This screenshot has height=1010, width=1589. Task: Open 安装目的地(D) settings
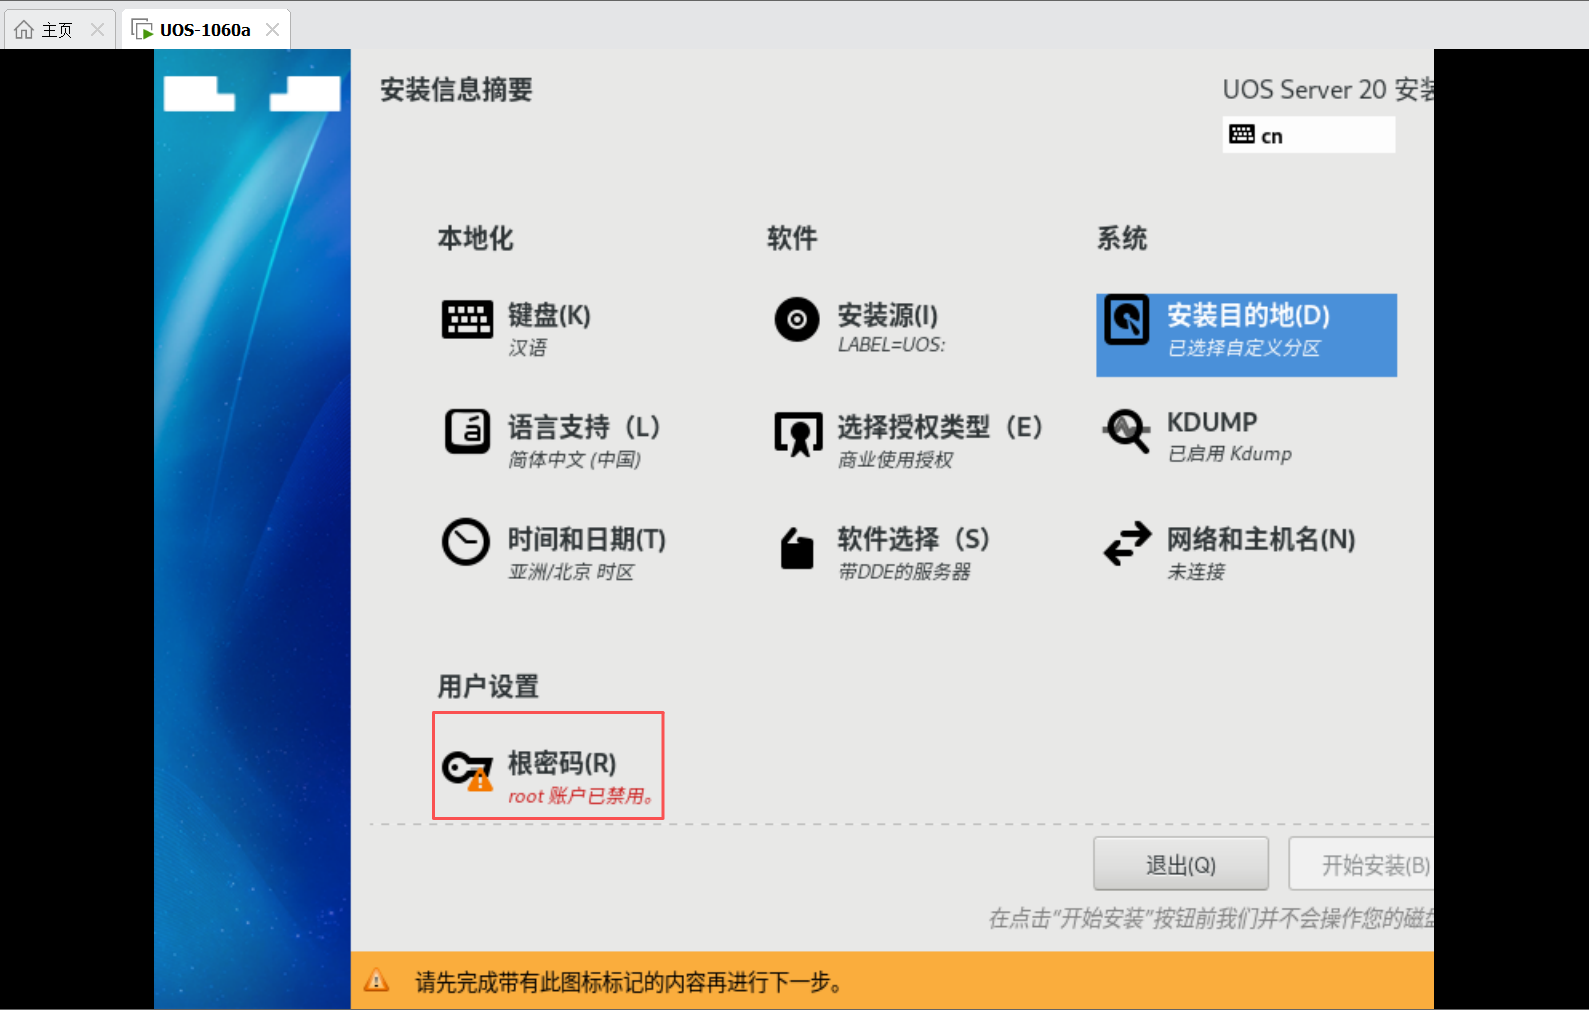(x=1246, y=335)
